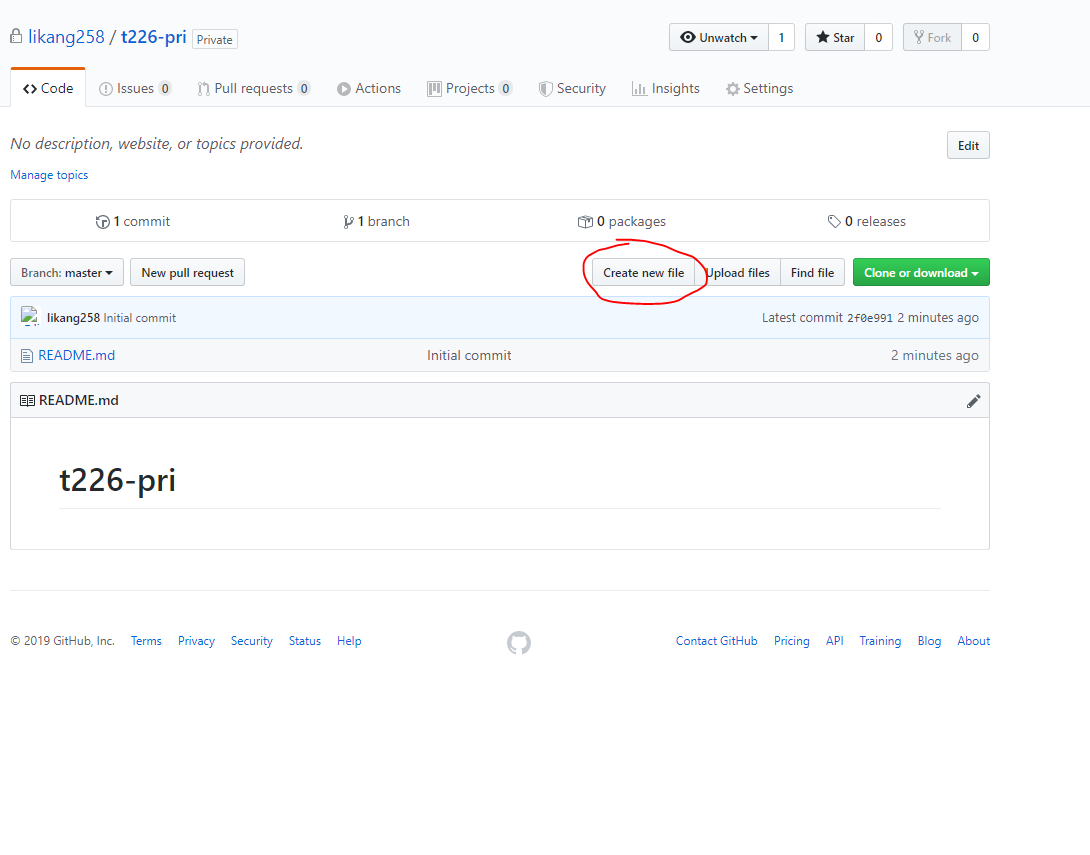Open the Projects tab
This screenshot has width=1090, height=855.
tap(469, 88)
